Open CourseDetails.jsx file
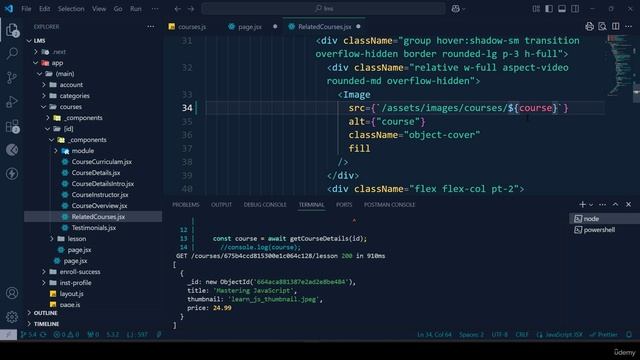The width and height of the screenshot is (640, 360). 96,173
